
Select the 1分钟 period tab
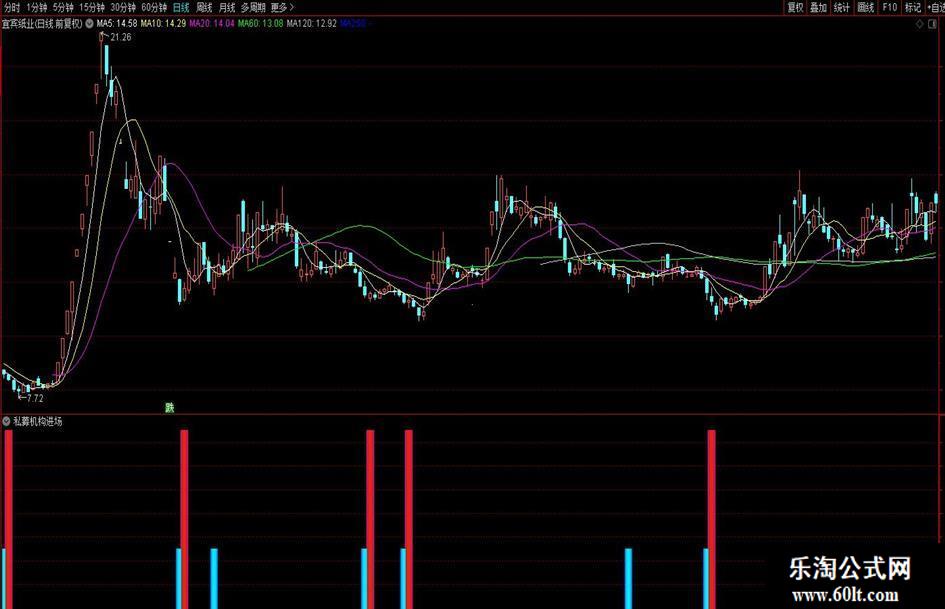coord(36,7)
